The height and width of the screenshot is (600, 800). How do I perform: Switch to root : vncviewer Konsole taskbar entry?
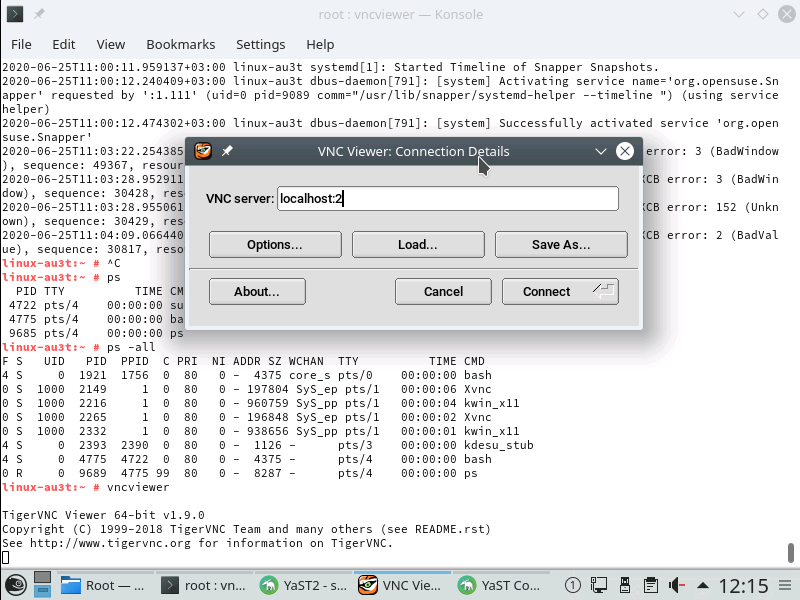click(x=204, y=585)
